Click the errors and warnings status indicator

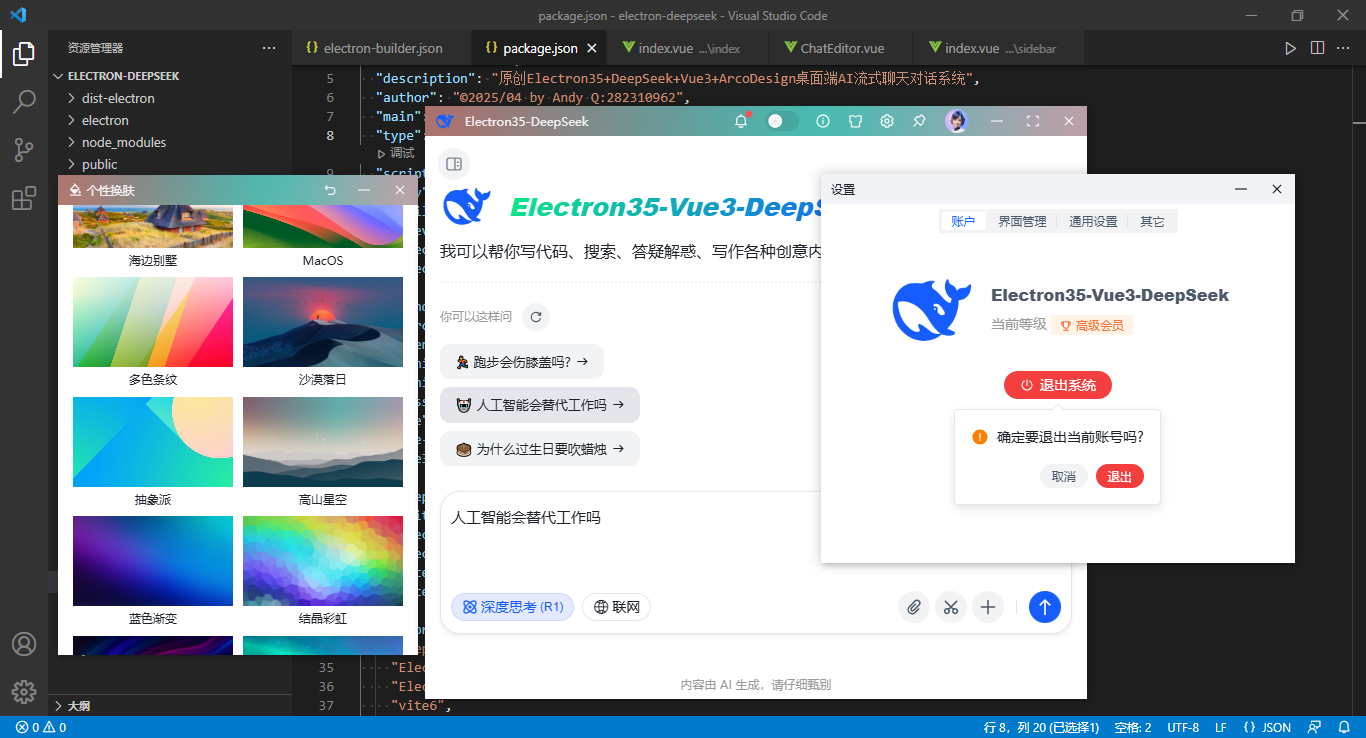41,727
